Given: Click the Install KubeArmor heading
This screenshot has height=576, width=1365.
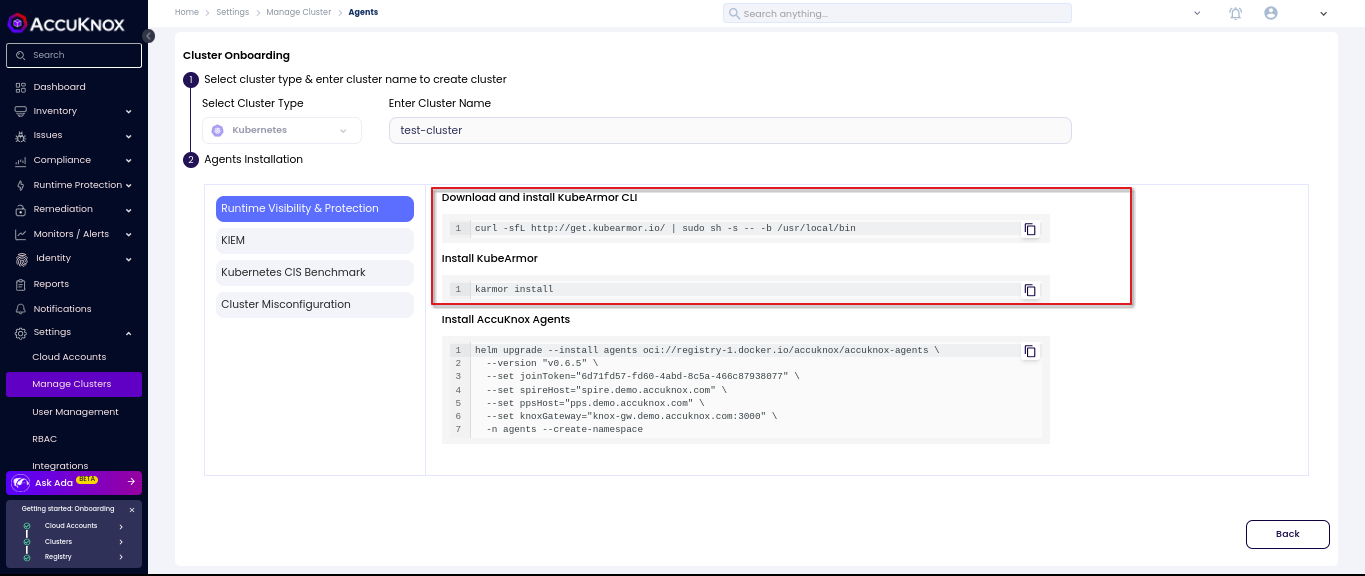Looking at the screenshot, I should pyautogui.click(x=490, y=259).
